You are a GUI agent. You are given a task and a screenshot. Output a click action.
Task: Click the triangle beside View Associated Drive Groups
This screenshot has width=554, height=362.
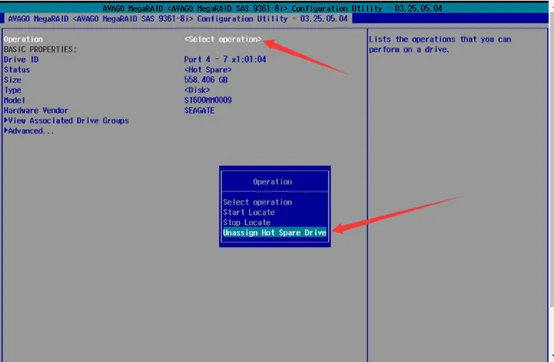click(6, 120)
